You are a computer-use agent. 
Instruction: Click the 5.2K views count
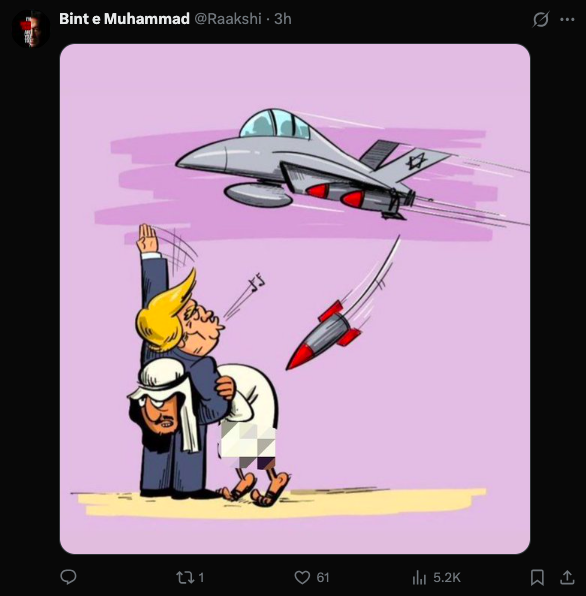click(447, 578)
